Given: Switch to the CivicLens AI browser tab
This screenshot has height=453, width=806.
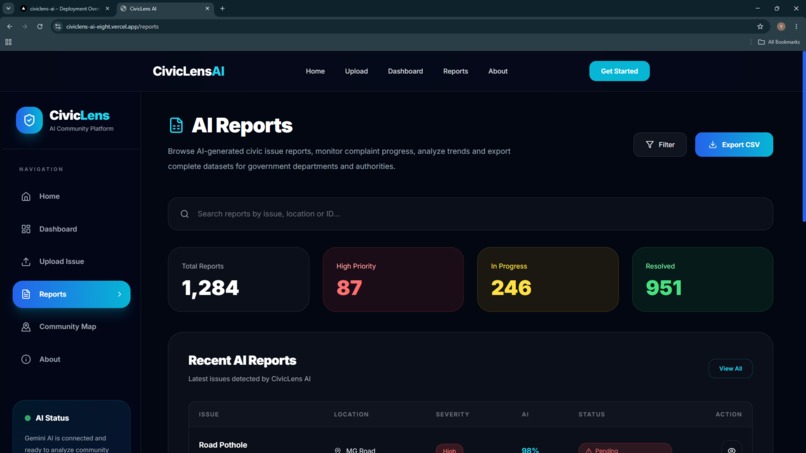Looking at the screenshot, I should click(x=164, y=9).
